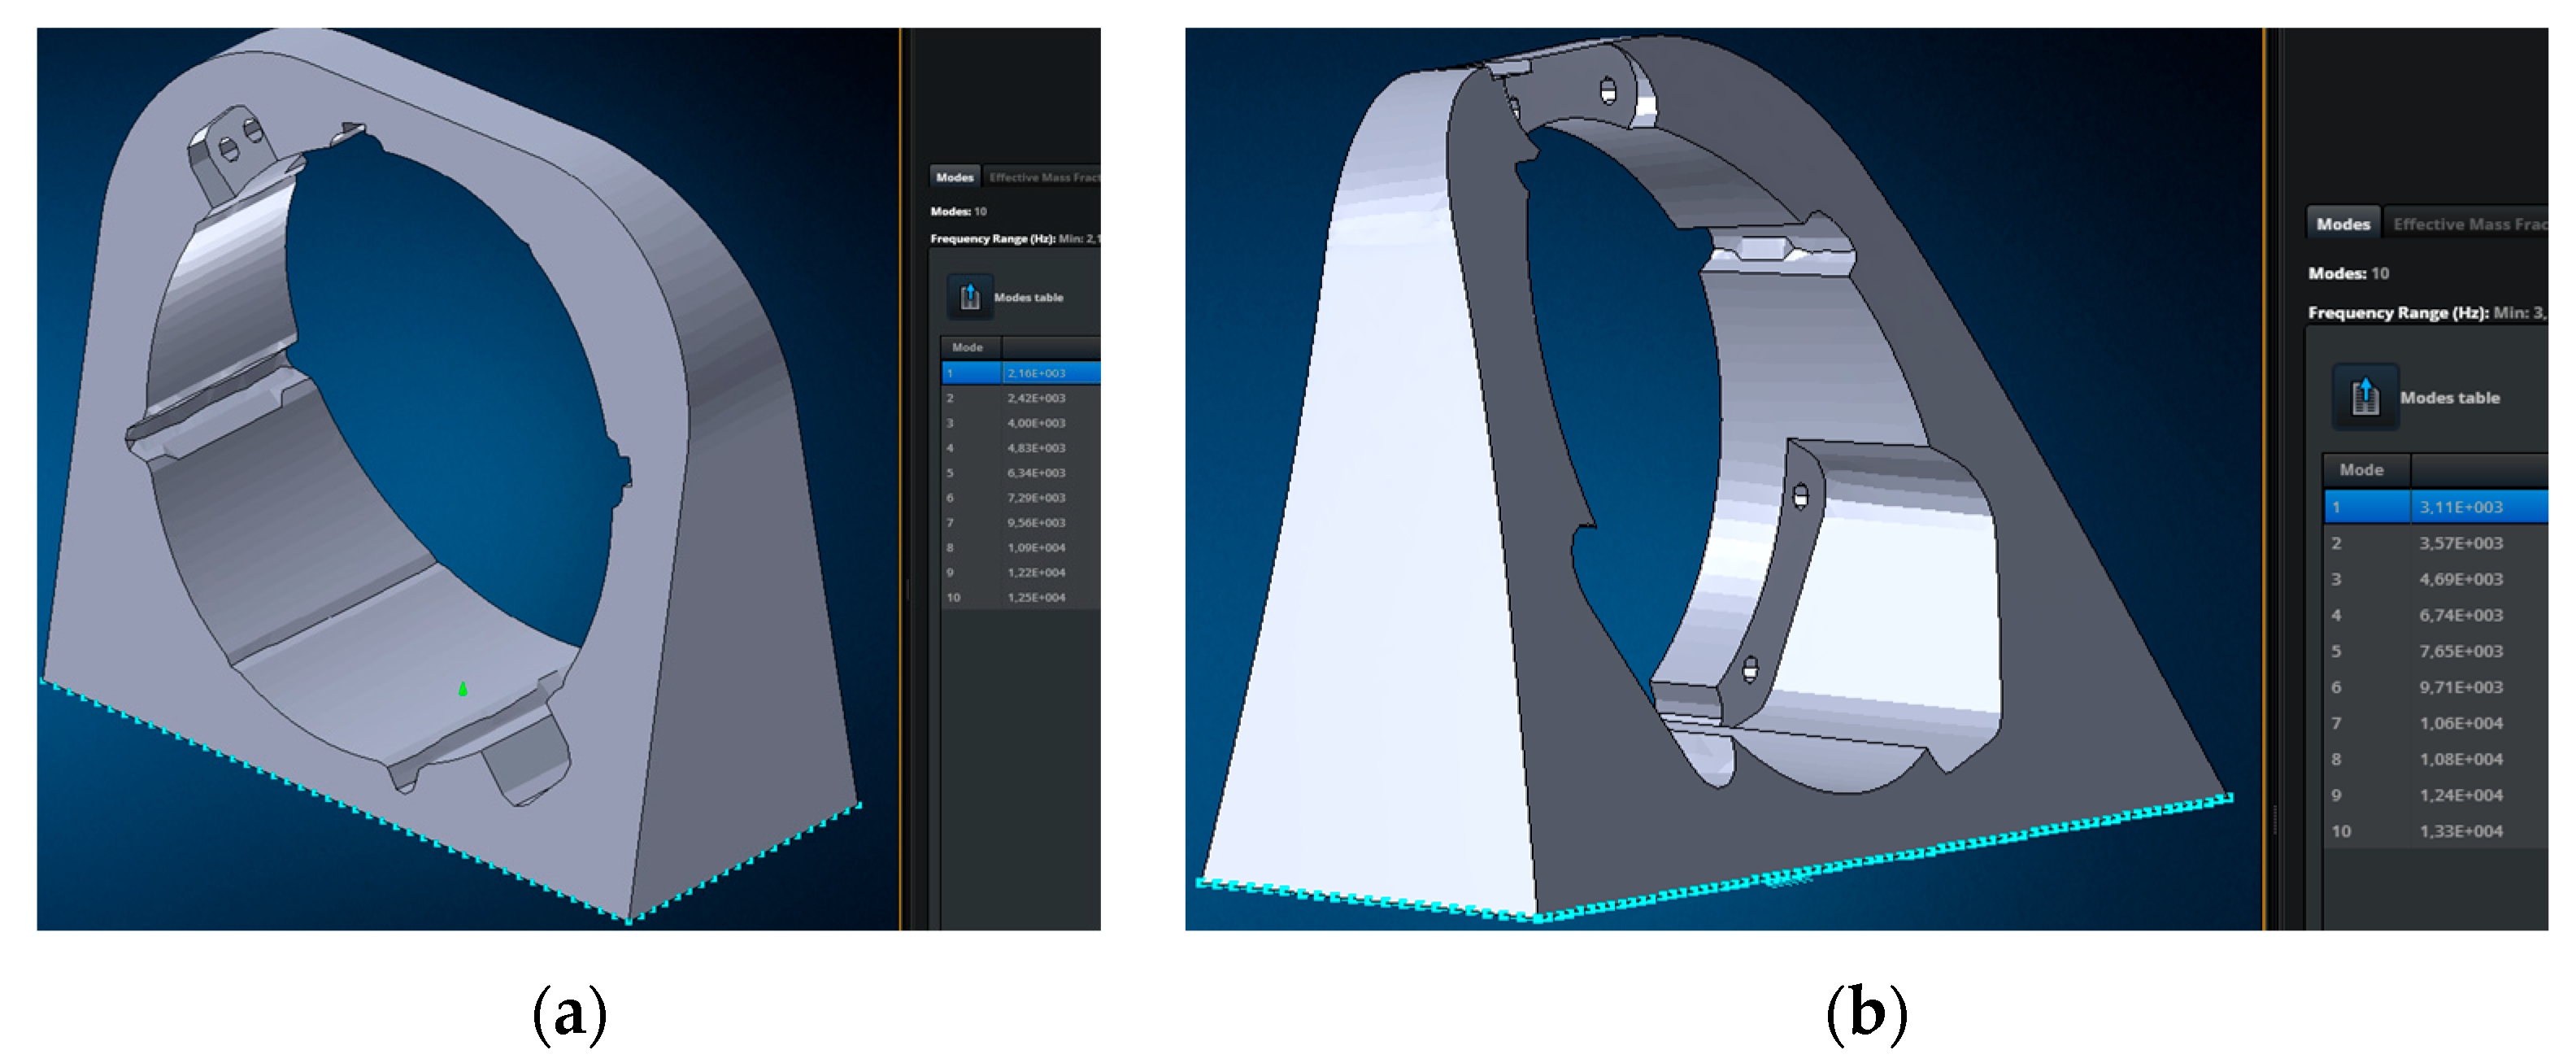2576x1063 pixels.
Task: Select mode row with frequency 1,25E+004
Action: (x=1035, y=598)
